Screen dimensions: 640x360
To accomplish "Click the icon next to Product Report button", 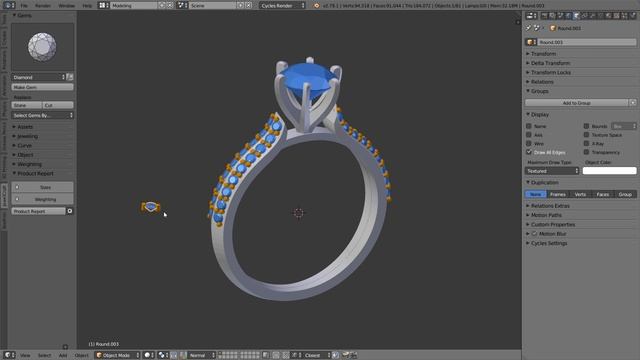I will tap(70, 211).
